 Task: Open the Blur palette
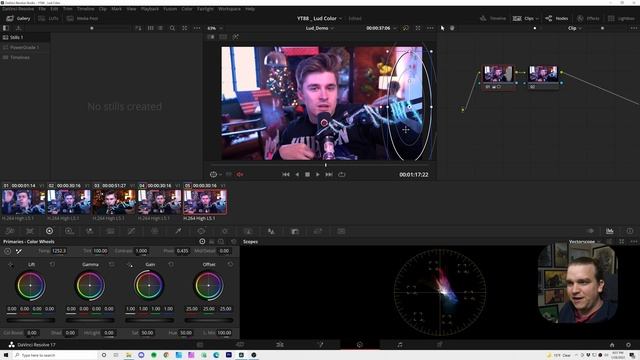(x=271, y=231)
